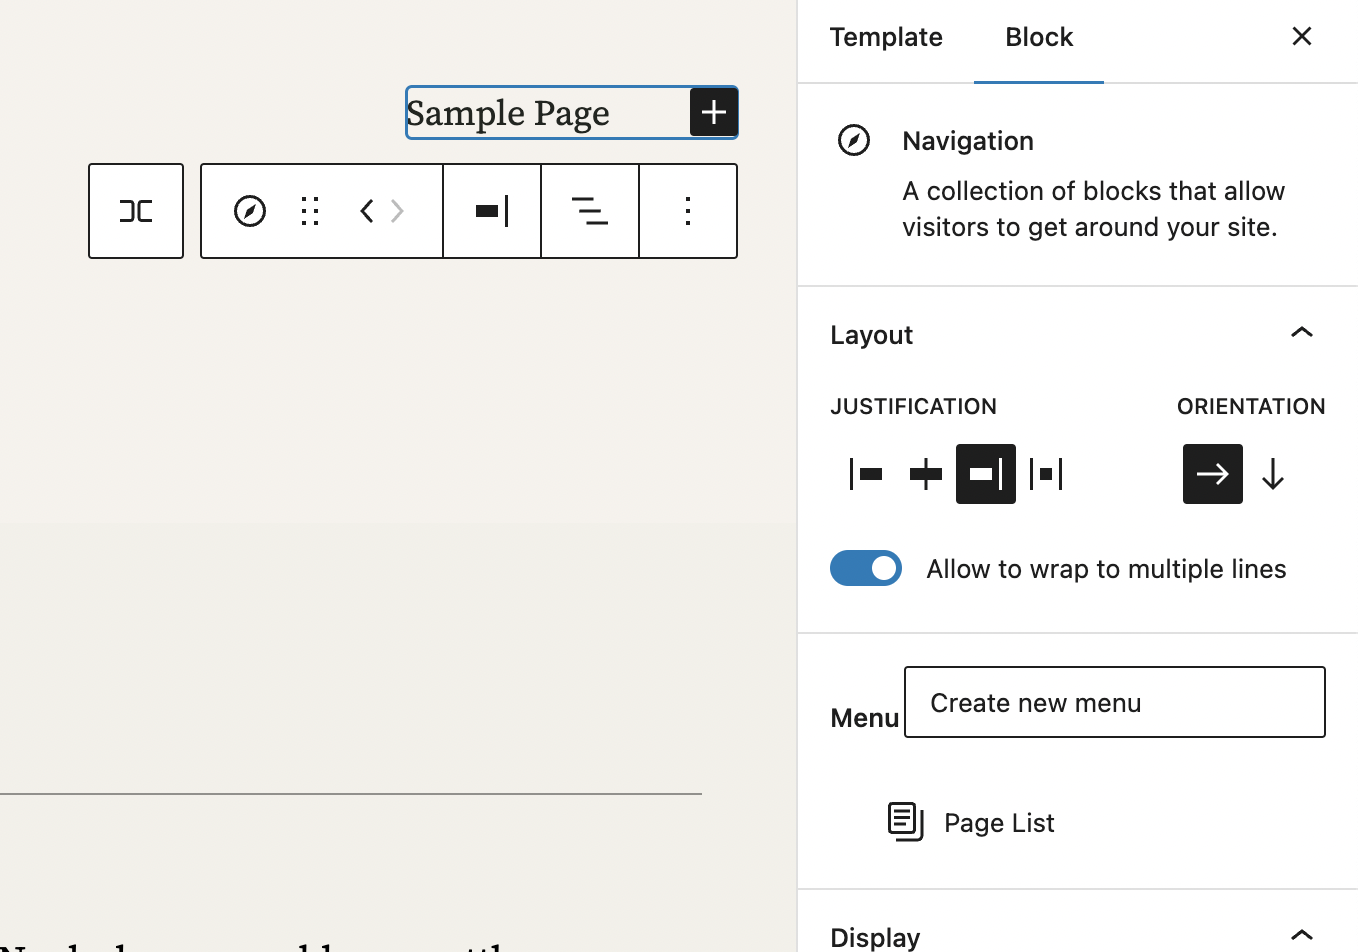This screenshot has width=1358, height=952.
Task: Click the JUSTIFICATION label
Action: 913,406
